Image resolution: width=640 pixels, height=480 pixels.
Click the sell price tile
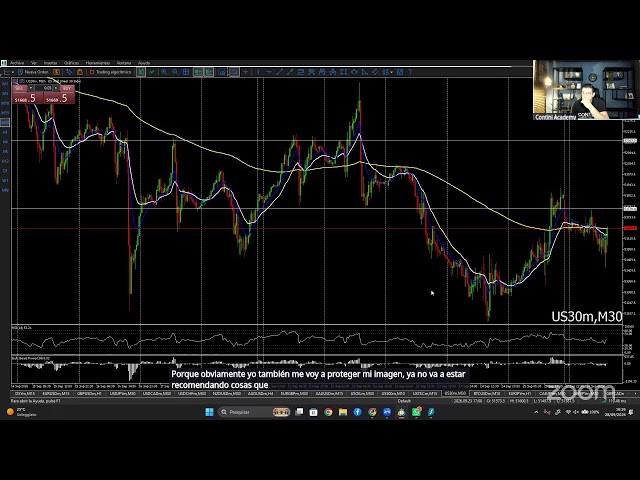click(27, 98)
